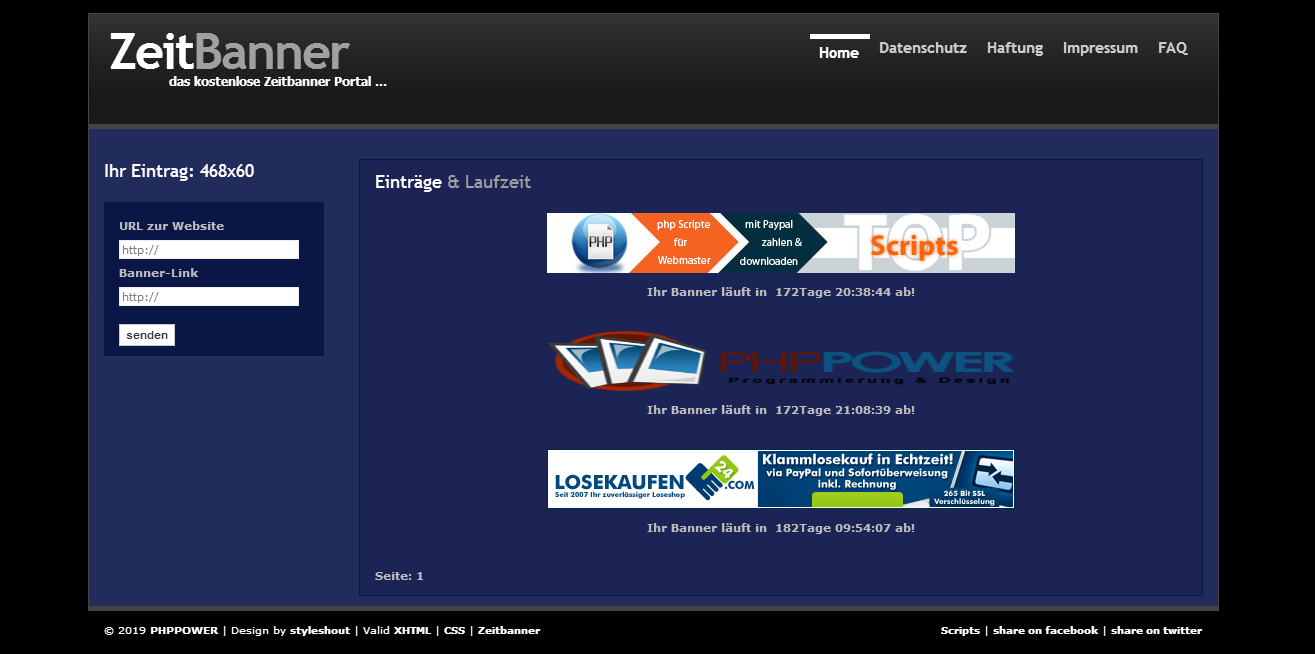
Task: Click share on twitter in footer
Action: (x=1156, y=631)
